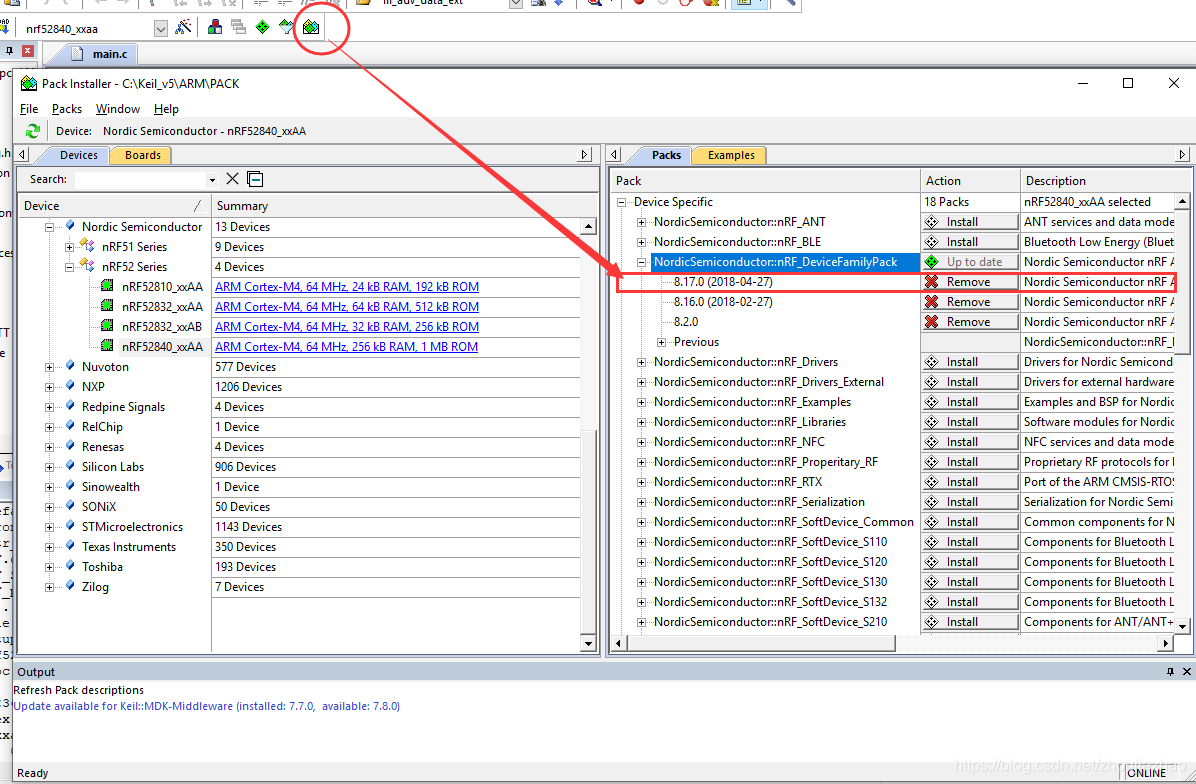Image resolution: width=1196 pixels, height=784 pixels.
Task: Click the Select Software Packs icon
Action: [286, 27]
